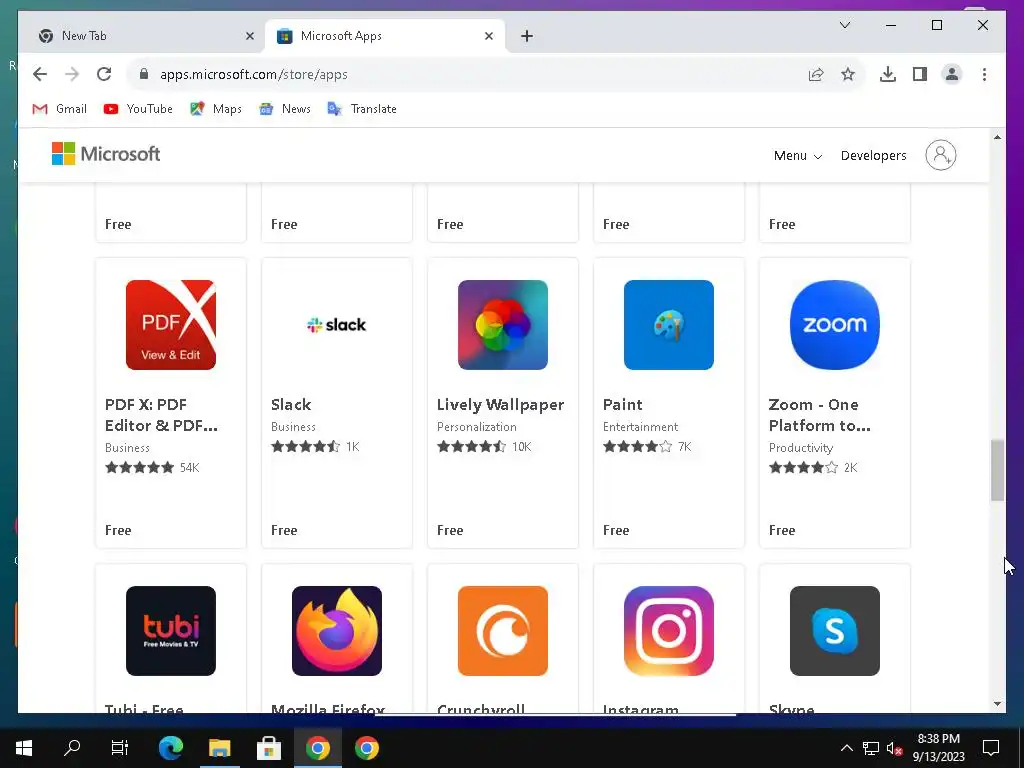Open the Tubi app icon
The height and width of the screenshot is (768, 1024).
[x=170, y=630]
